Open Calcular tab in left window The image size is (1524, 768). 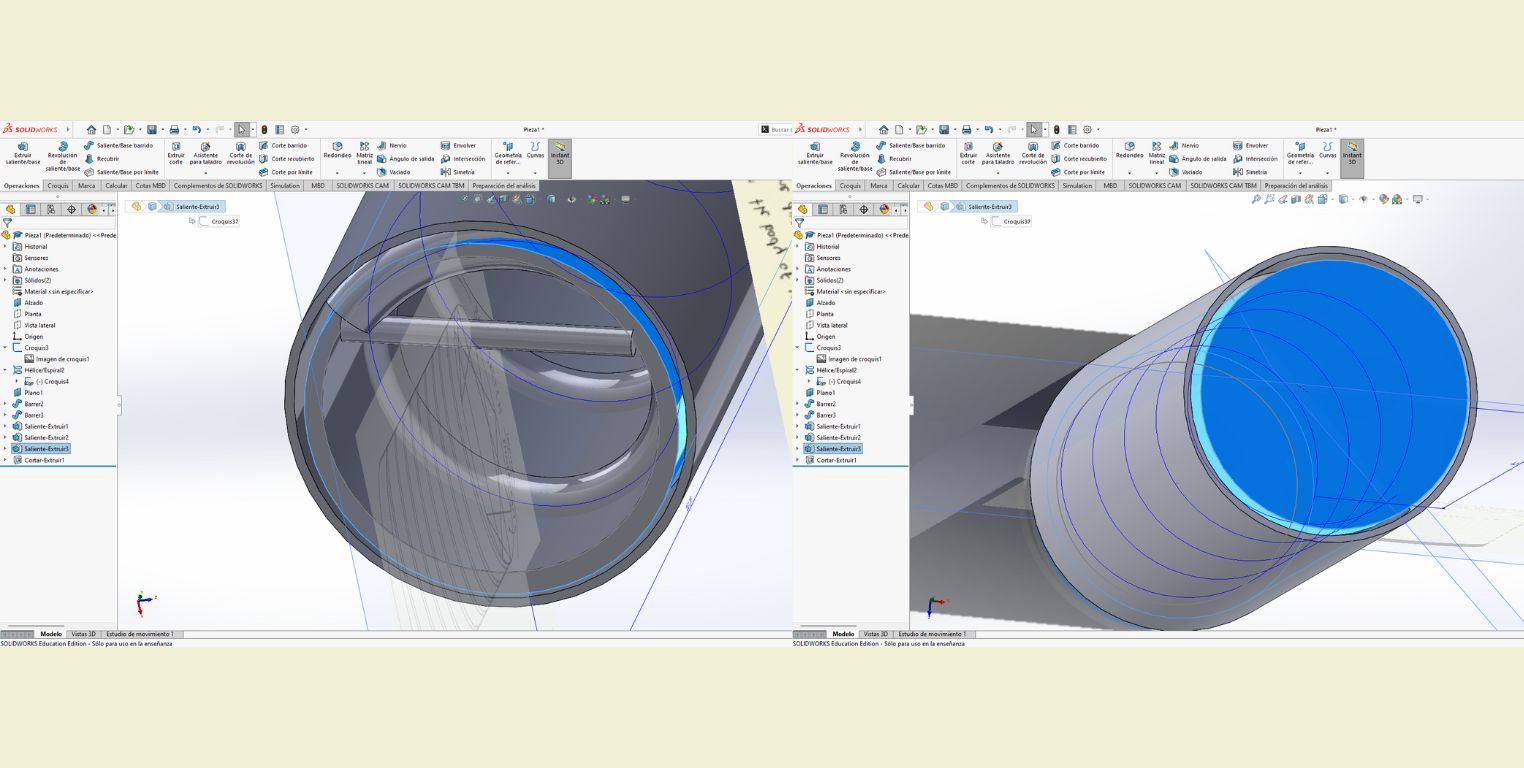116,185
